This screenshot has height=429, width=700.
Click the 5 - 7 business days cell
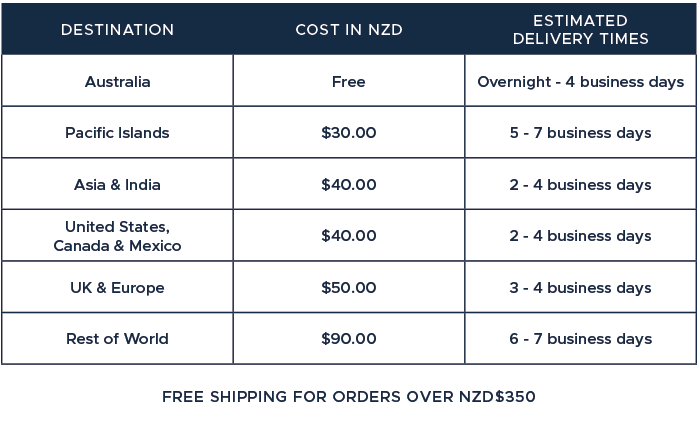pyautogui.click(x=580, y=133)
